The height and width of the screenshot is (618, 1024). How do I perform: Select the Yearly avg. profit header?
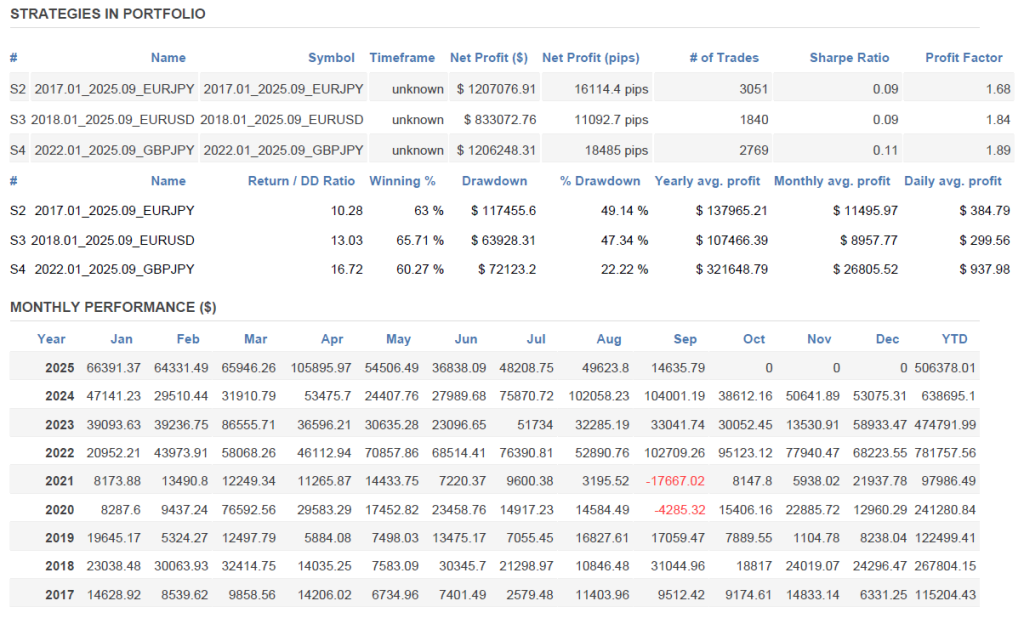click(x=710, y=181)
